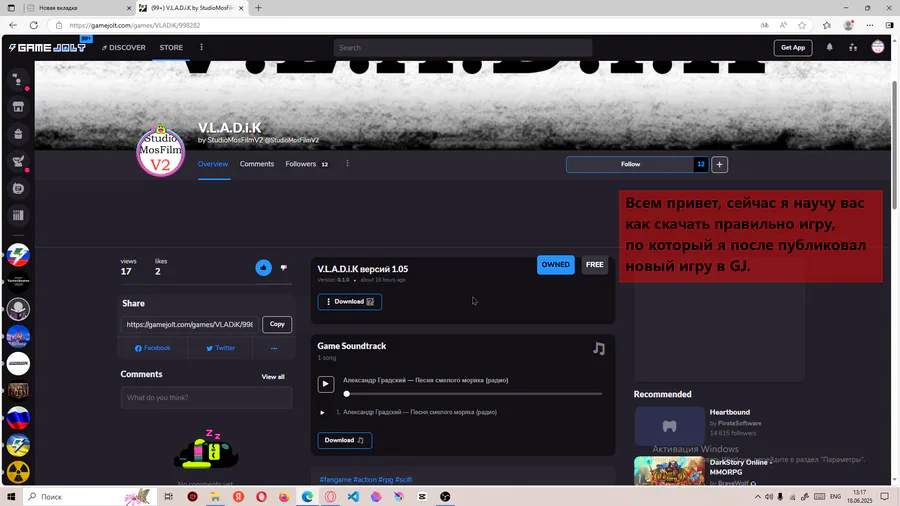
Task: Open browser settings ellipsis menu
Action: coord(870,25)
